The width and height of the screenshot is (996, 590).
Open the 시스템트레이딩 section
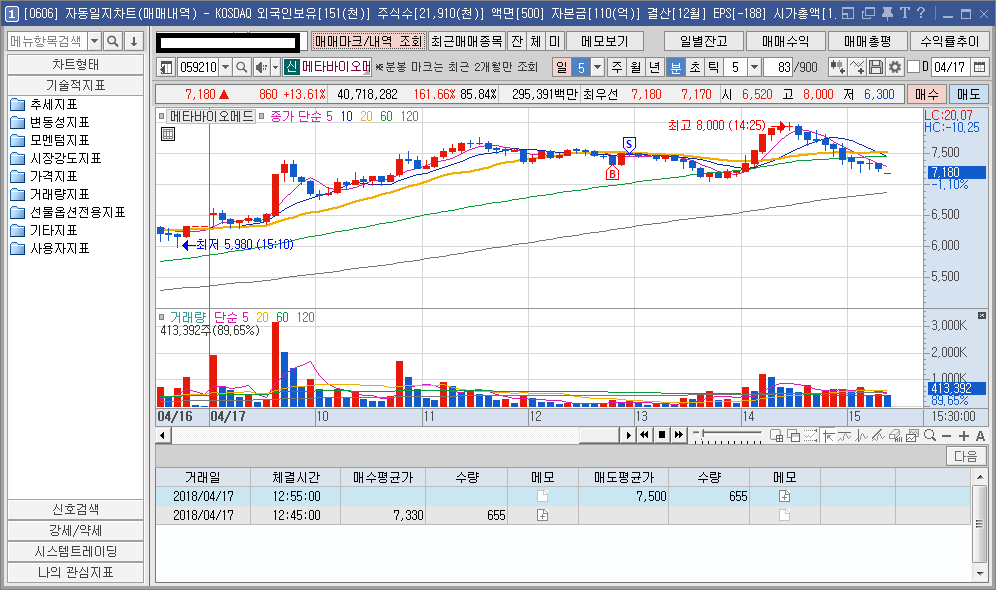75,551
